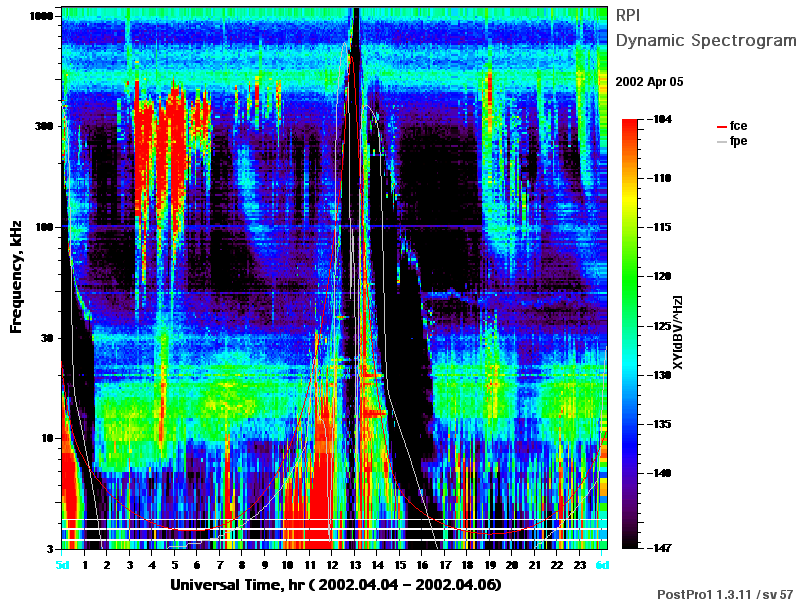Click the 1000 kHz tick label on the frequency axis

point(42,16)
